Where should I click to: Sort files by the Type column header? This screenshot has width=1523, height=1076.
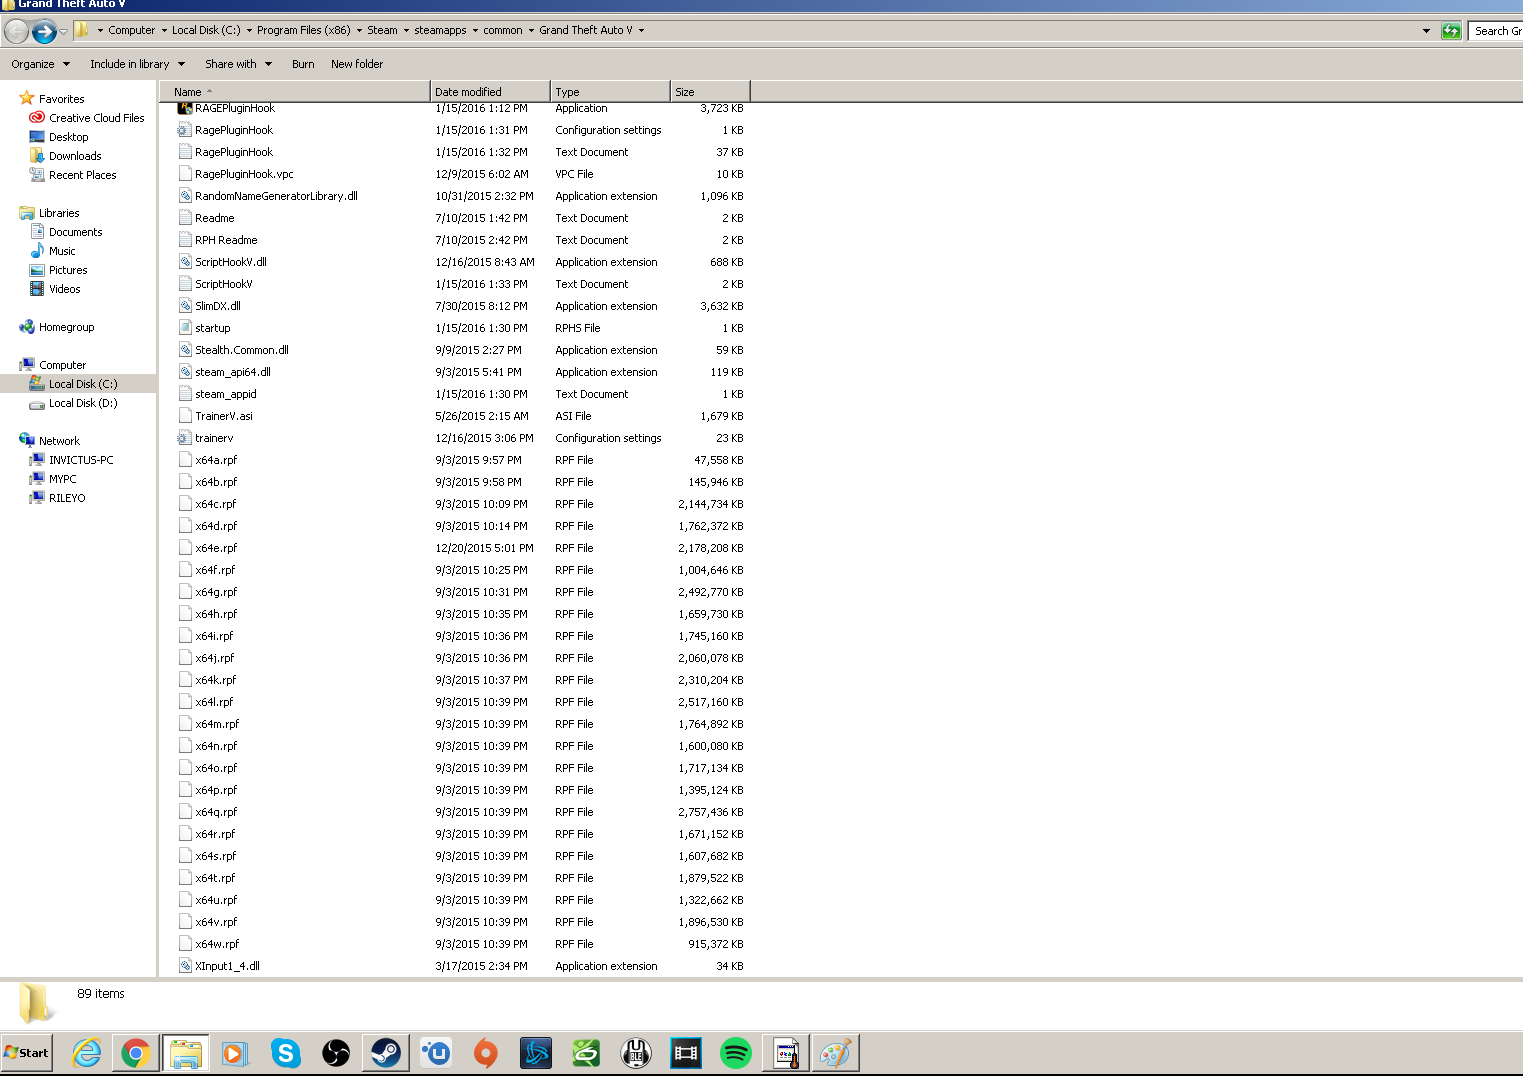[610, 92]
